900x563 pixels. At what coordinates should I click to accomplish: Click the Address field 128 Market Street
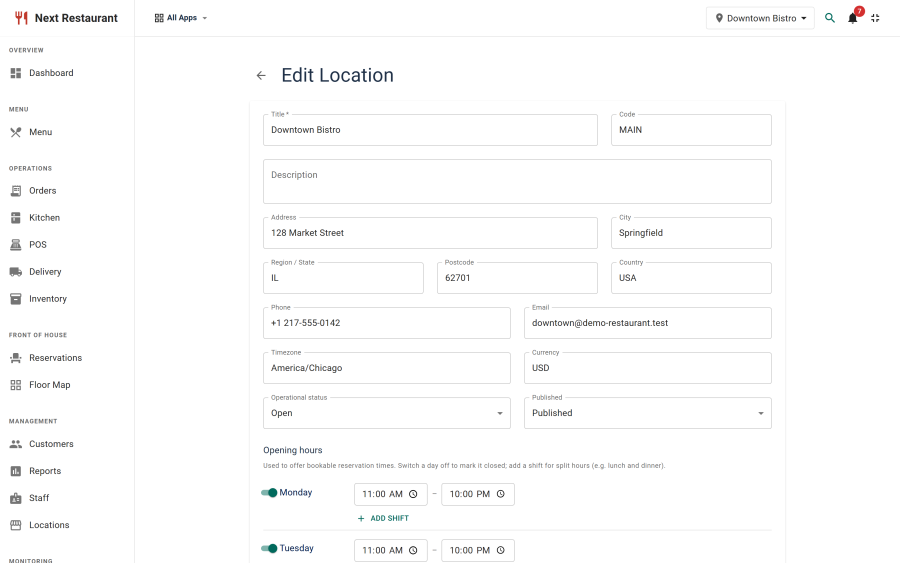pos(430,233)
